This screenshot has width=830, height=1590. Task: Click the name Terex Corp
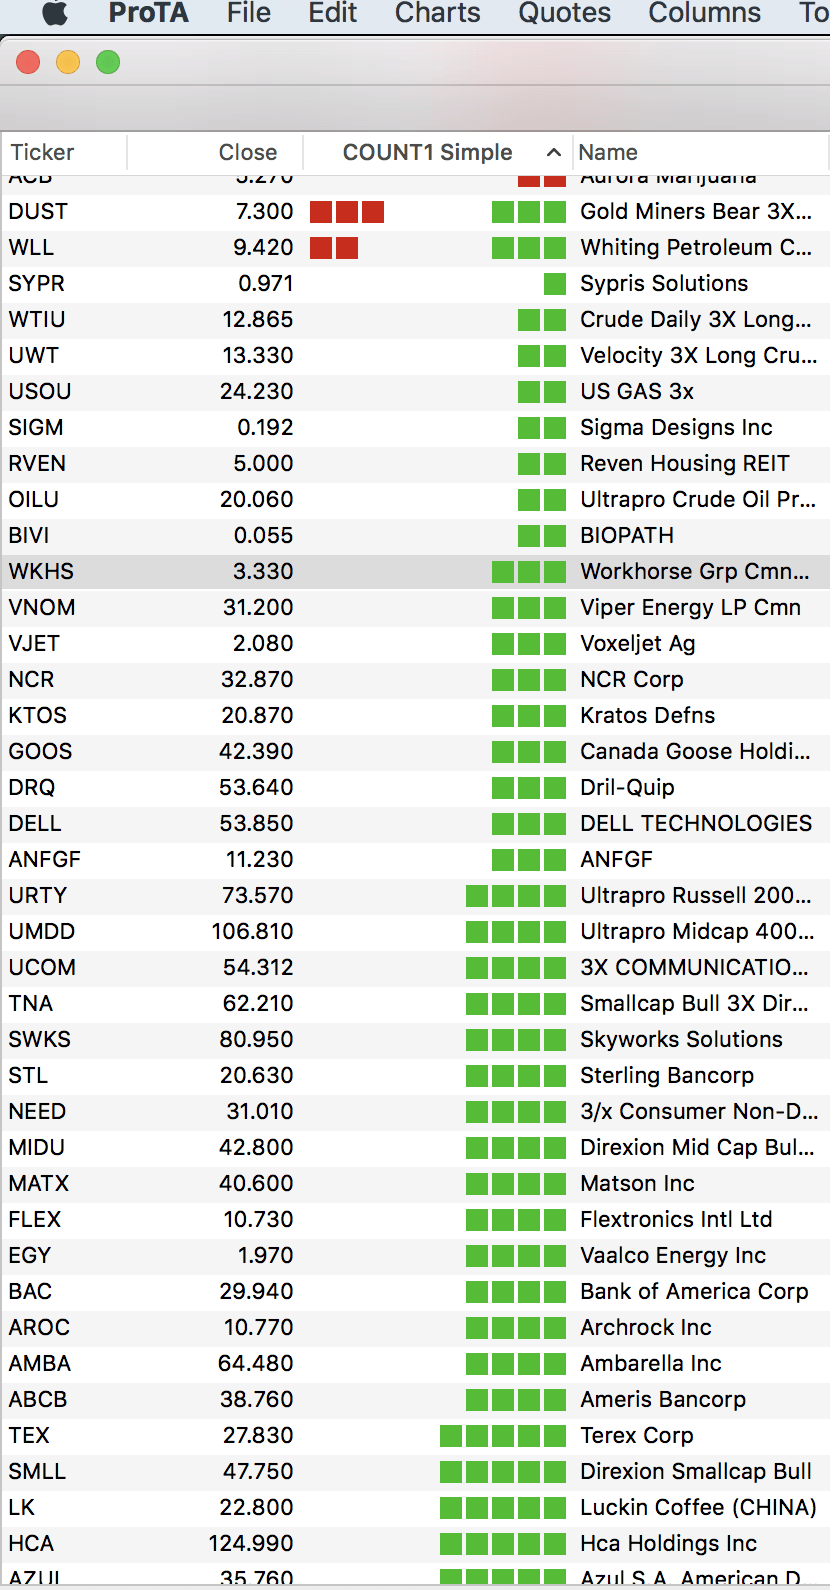coord(637,1436)
